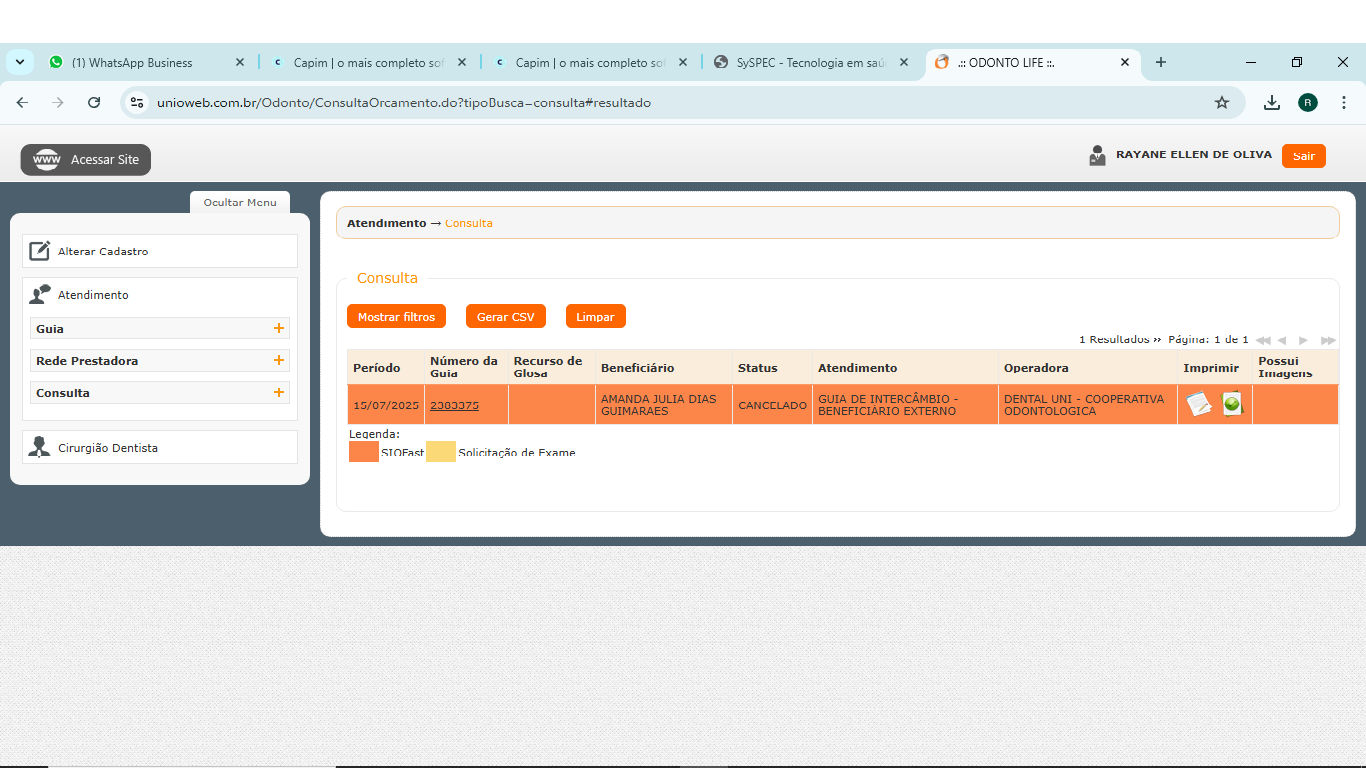This screenshot has height=768, width=1366.
Task: Click the Atendimento speech bubble icon
Action: click(39, 295)
